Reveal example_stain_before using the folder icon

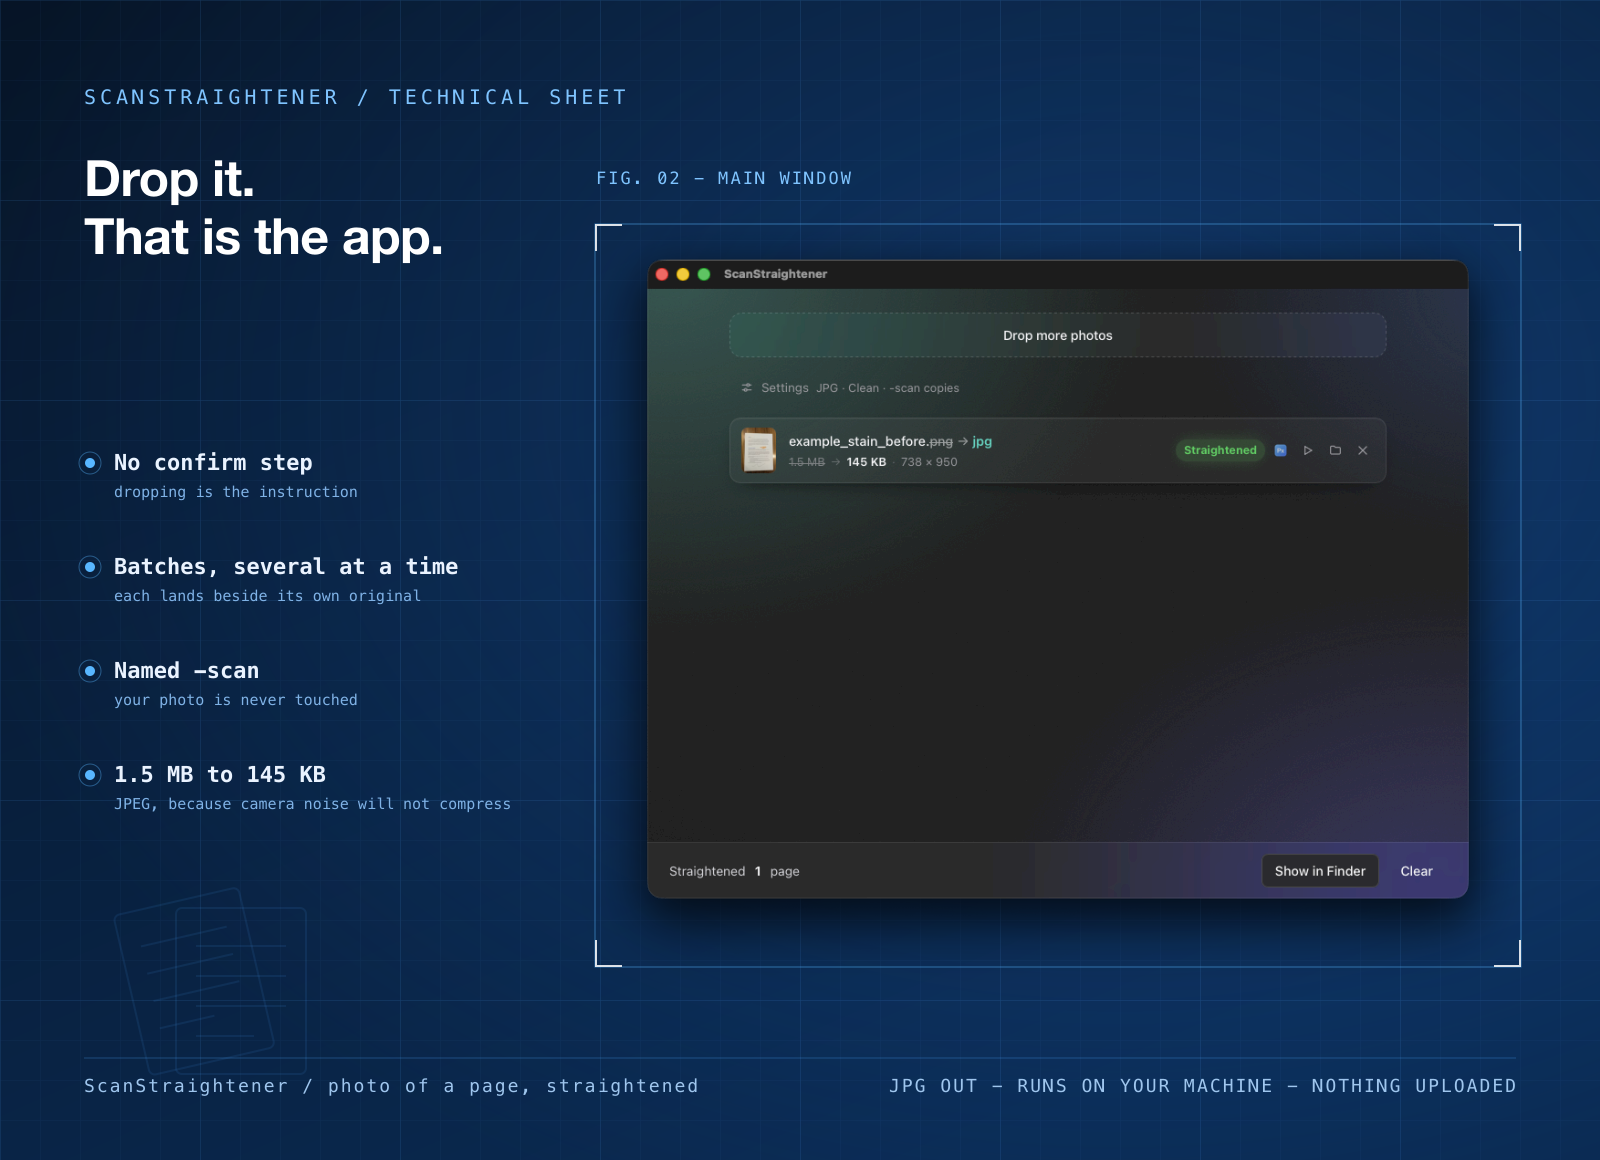point(1335,450)
